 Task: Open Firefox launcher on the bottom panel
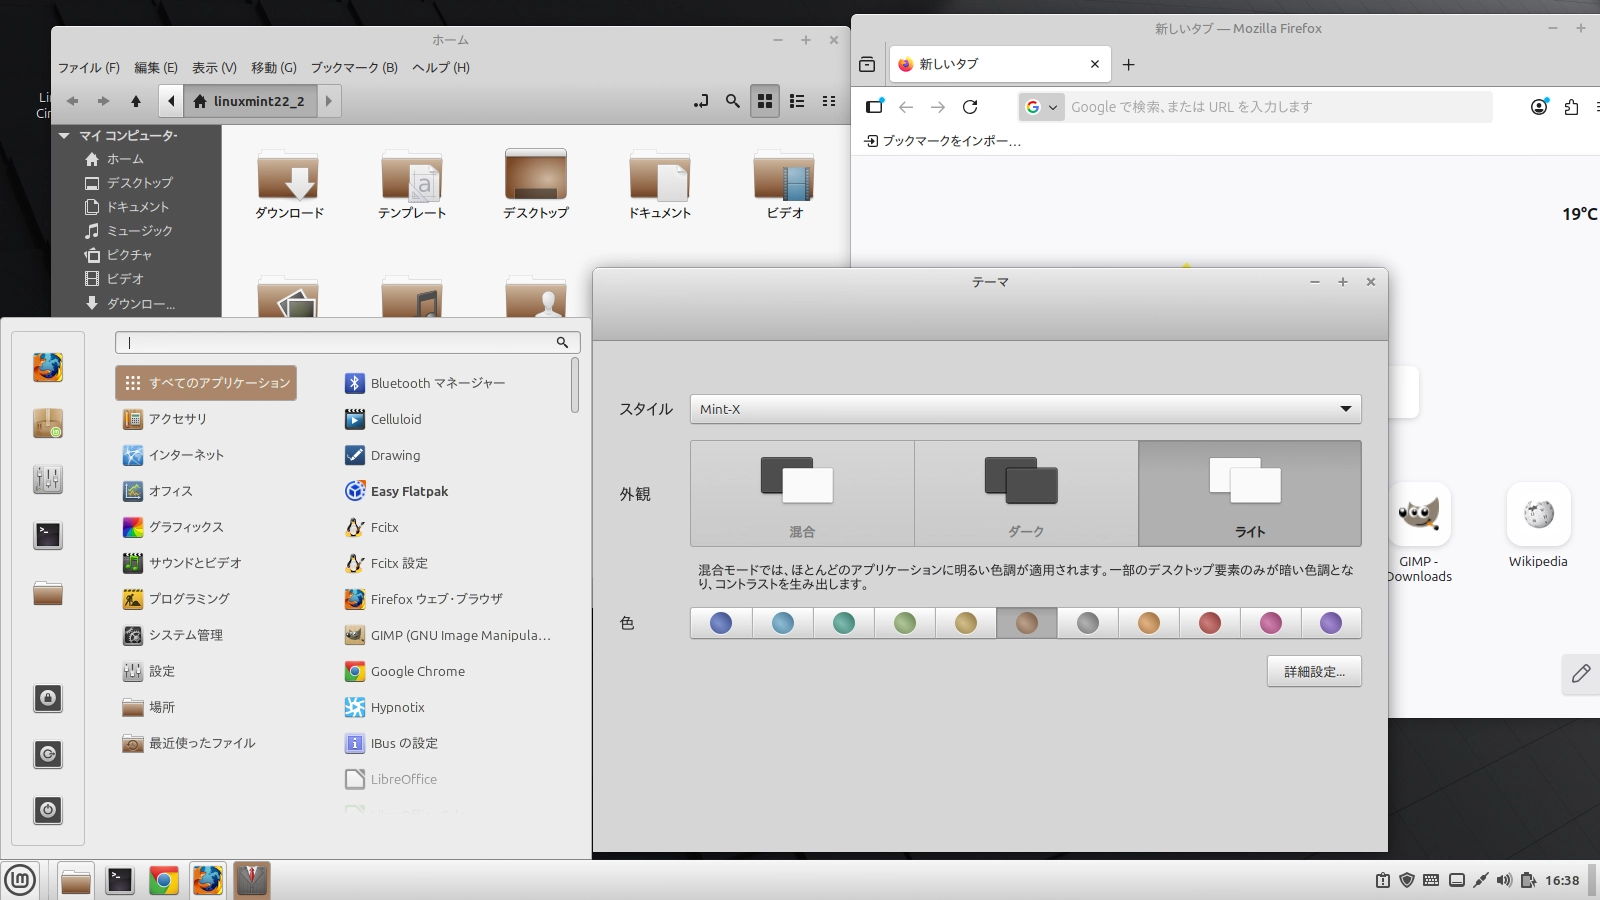point(208,880)
